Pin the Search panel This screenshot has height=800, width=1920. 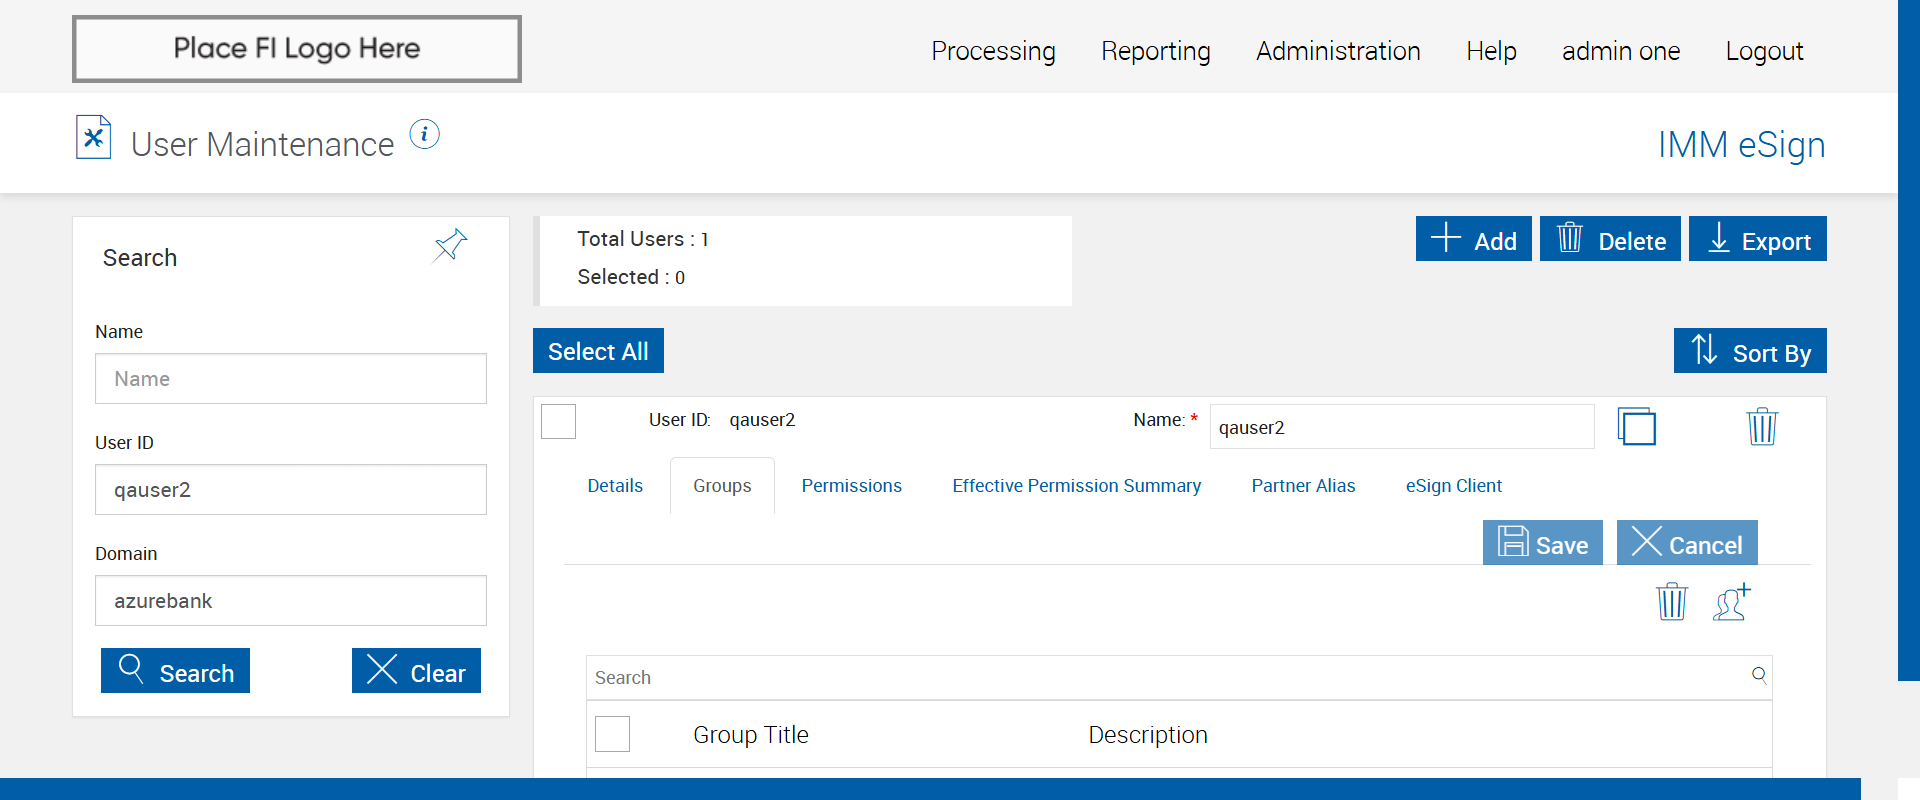[x=450, y=244]
